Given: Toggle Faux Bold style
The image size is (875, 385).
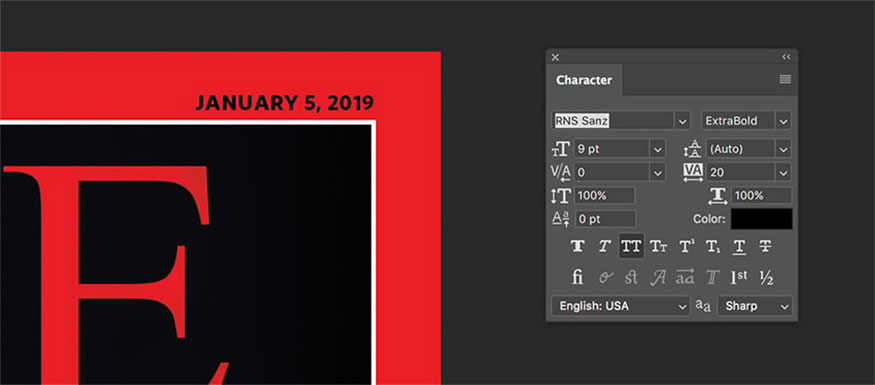Looking at the screenshot, I should (x=578, y=246).
